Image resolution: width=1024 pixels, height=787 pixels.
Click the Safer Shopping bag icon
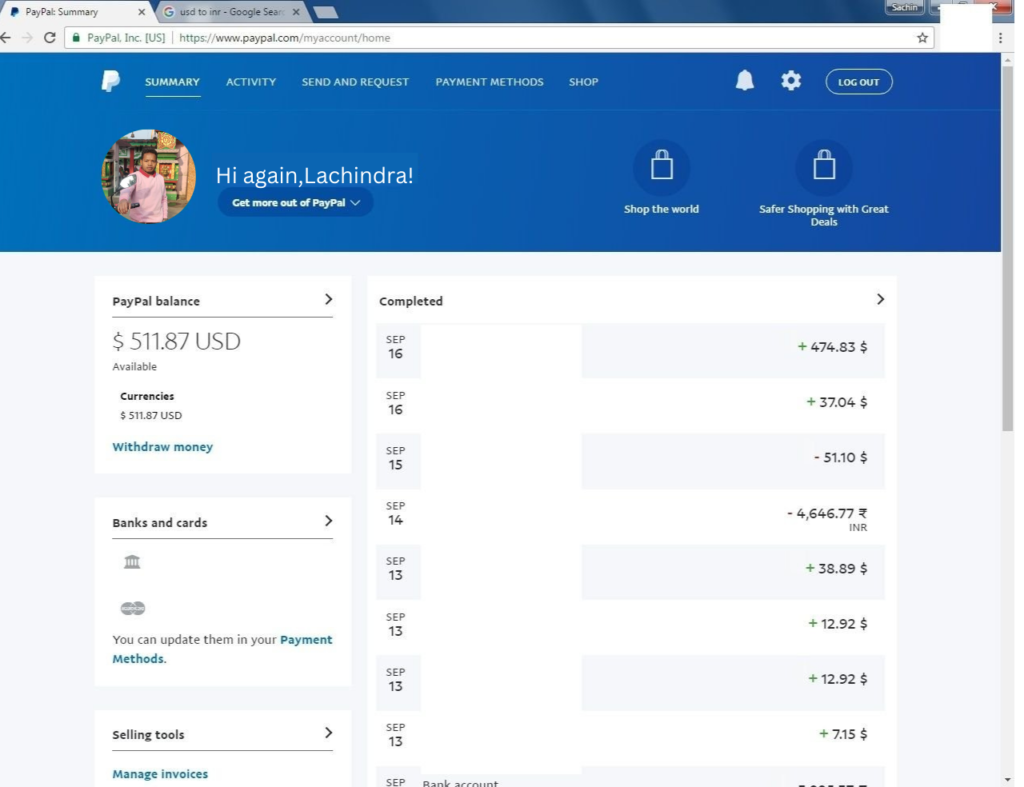(x=824, y=167)
